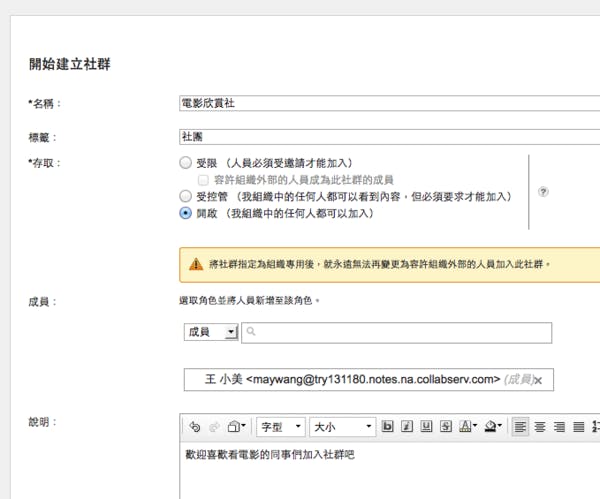Toggle underline formatting in description editor
This screenshot has width=600, height=499.
click(427, 427)
